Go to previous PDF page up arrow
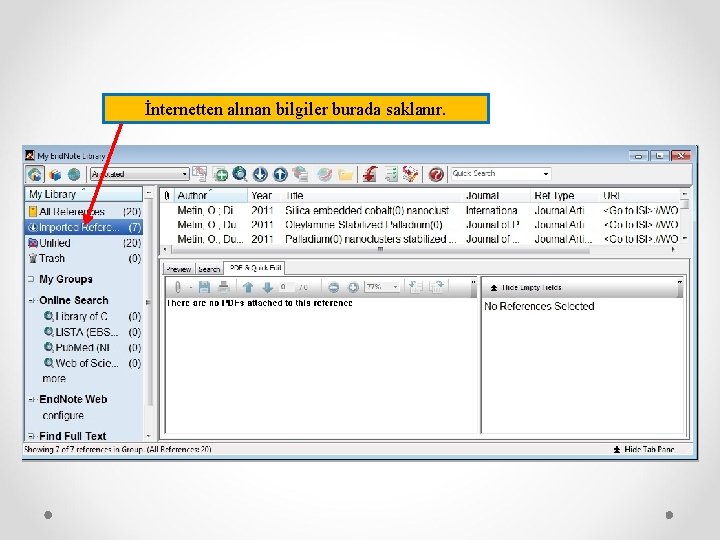This screenshot has width=720, height=540. (248, 287)
